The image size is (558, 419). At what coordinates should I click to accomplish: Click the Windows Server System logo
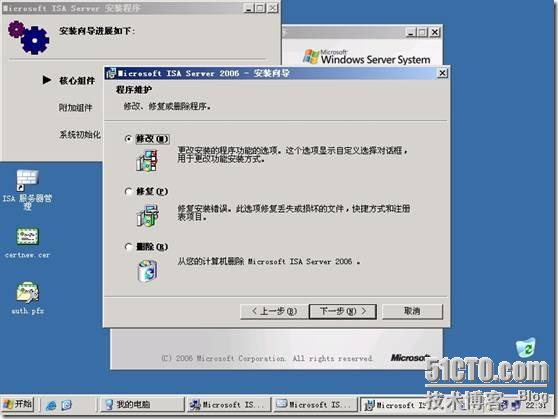tap(367, 57)
